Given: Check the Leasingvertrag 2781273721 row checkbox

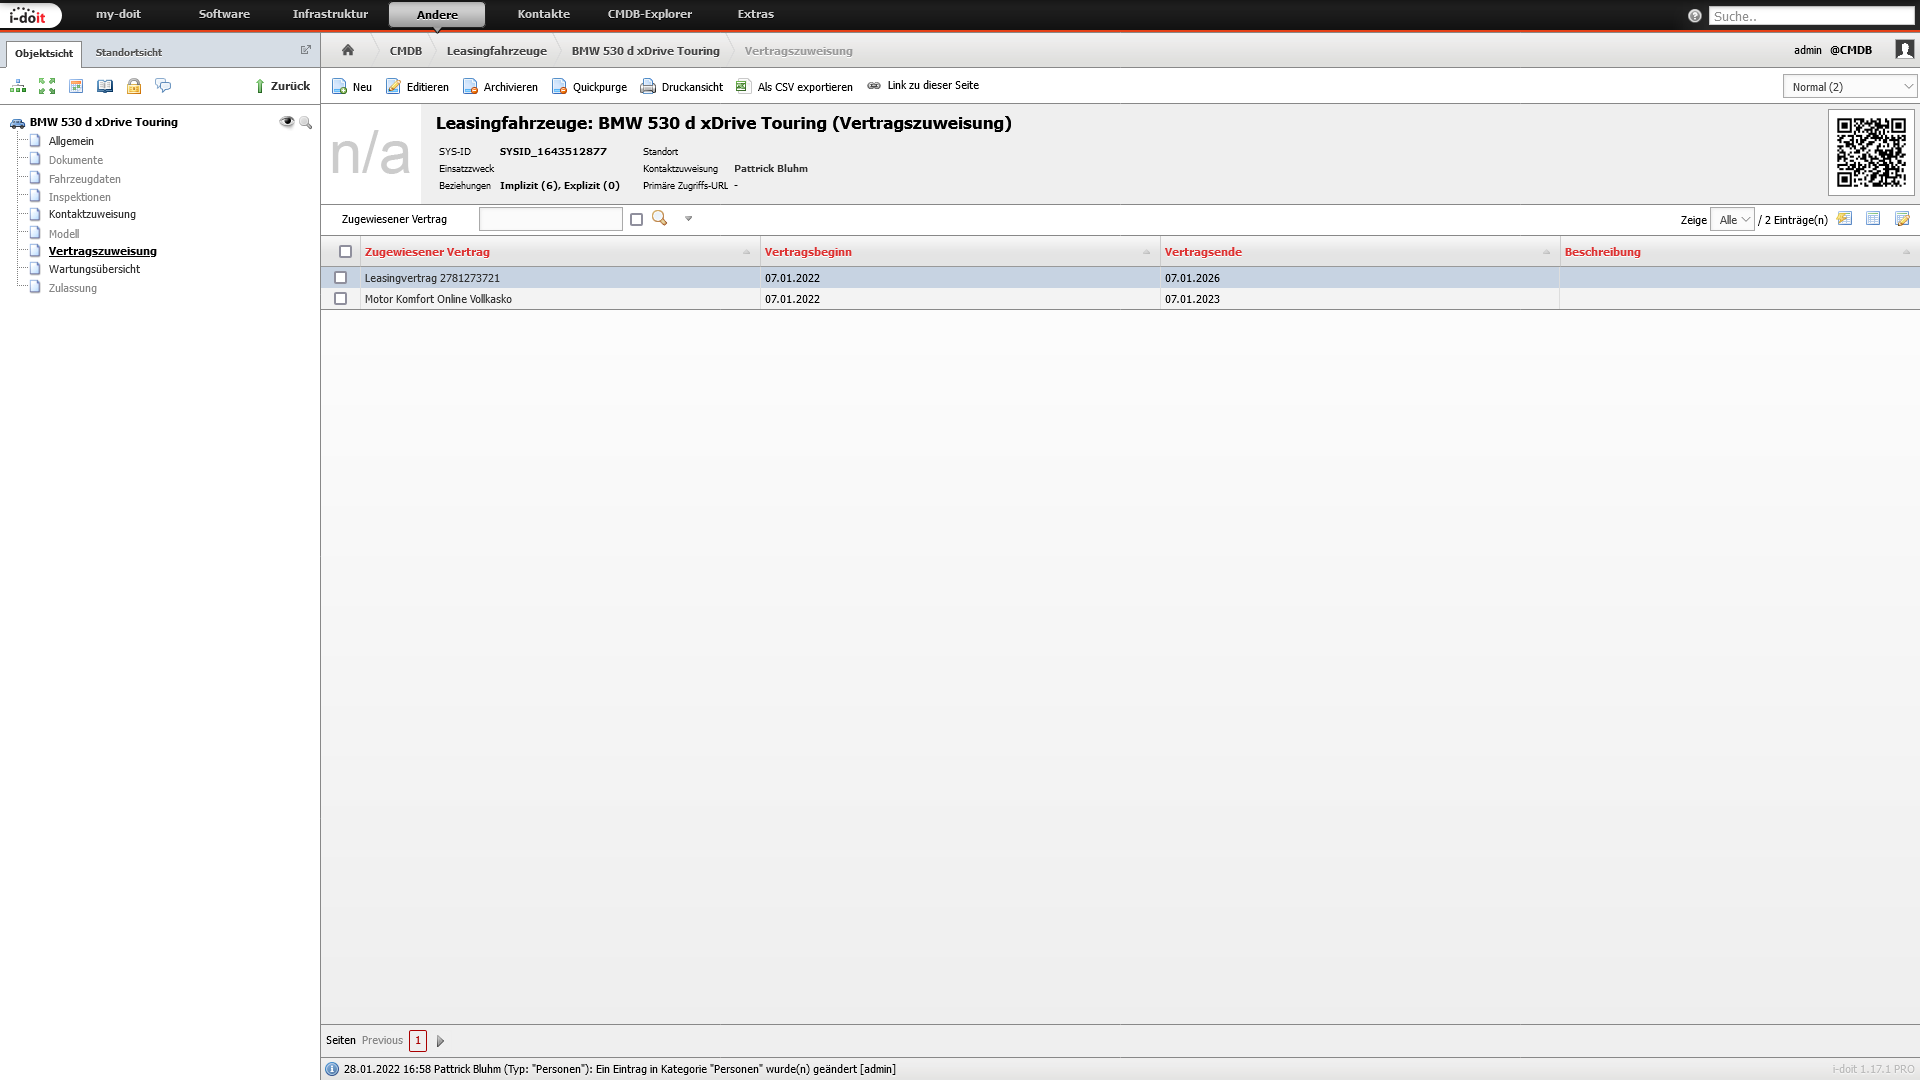Looking at the screenshot, I should click(340, 278).
